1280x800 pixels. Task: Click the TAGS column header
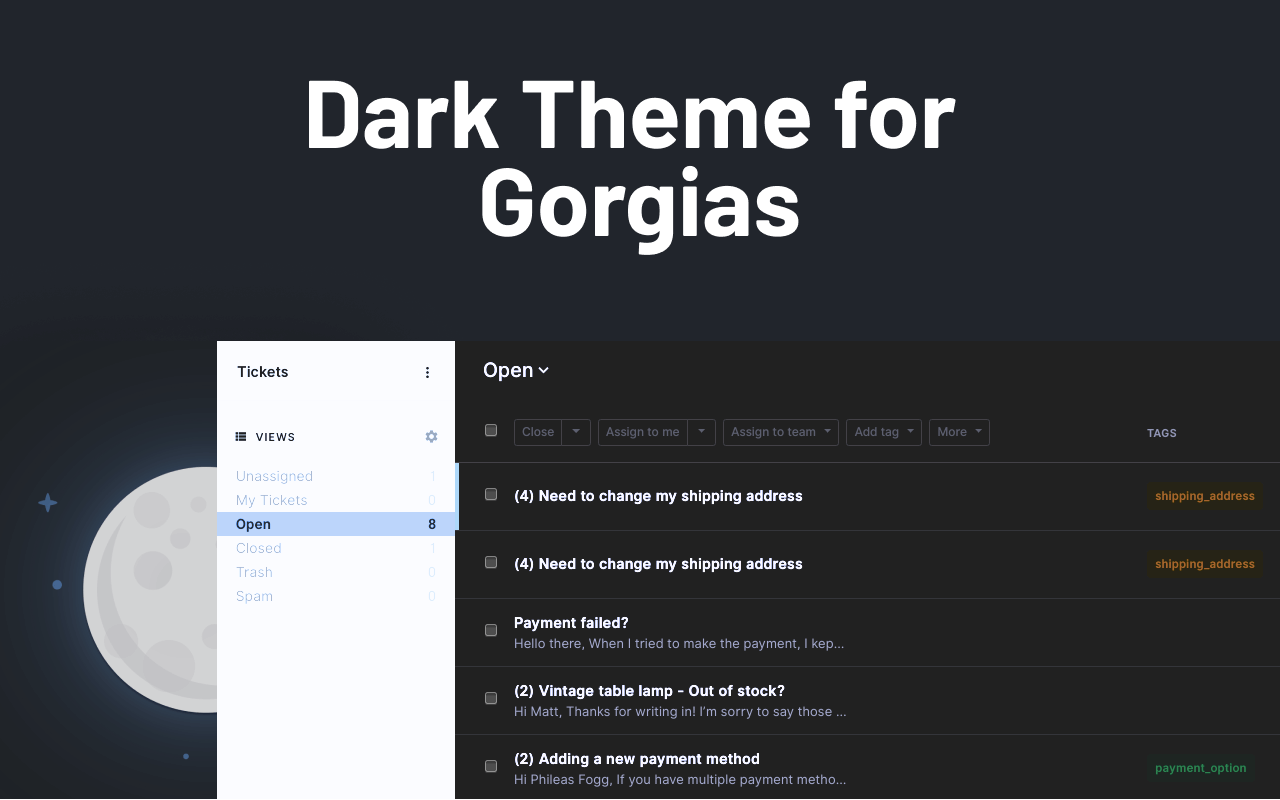click(x=1162, y=433)
